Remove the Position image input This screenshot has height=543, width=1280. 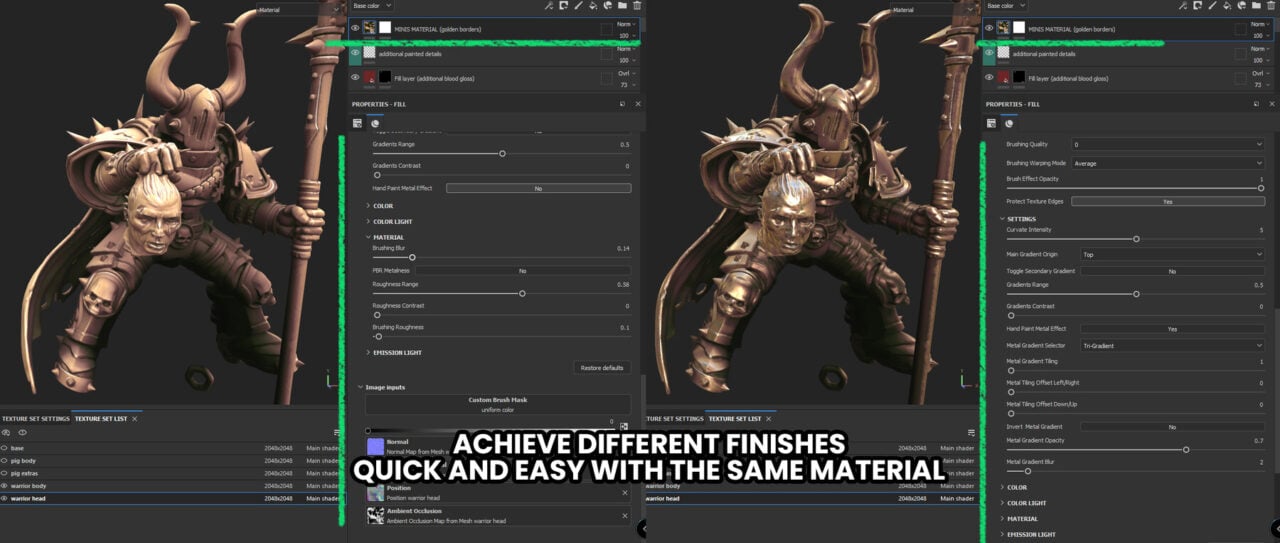coord(625,493)
